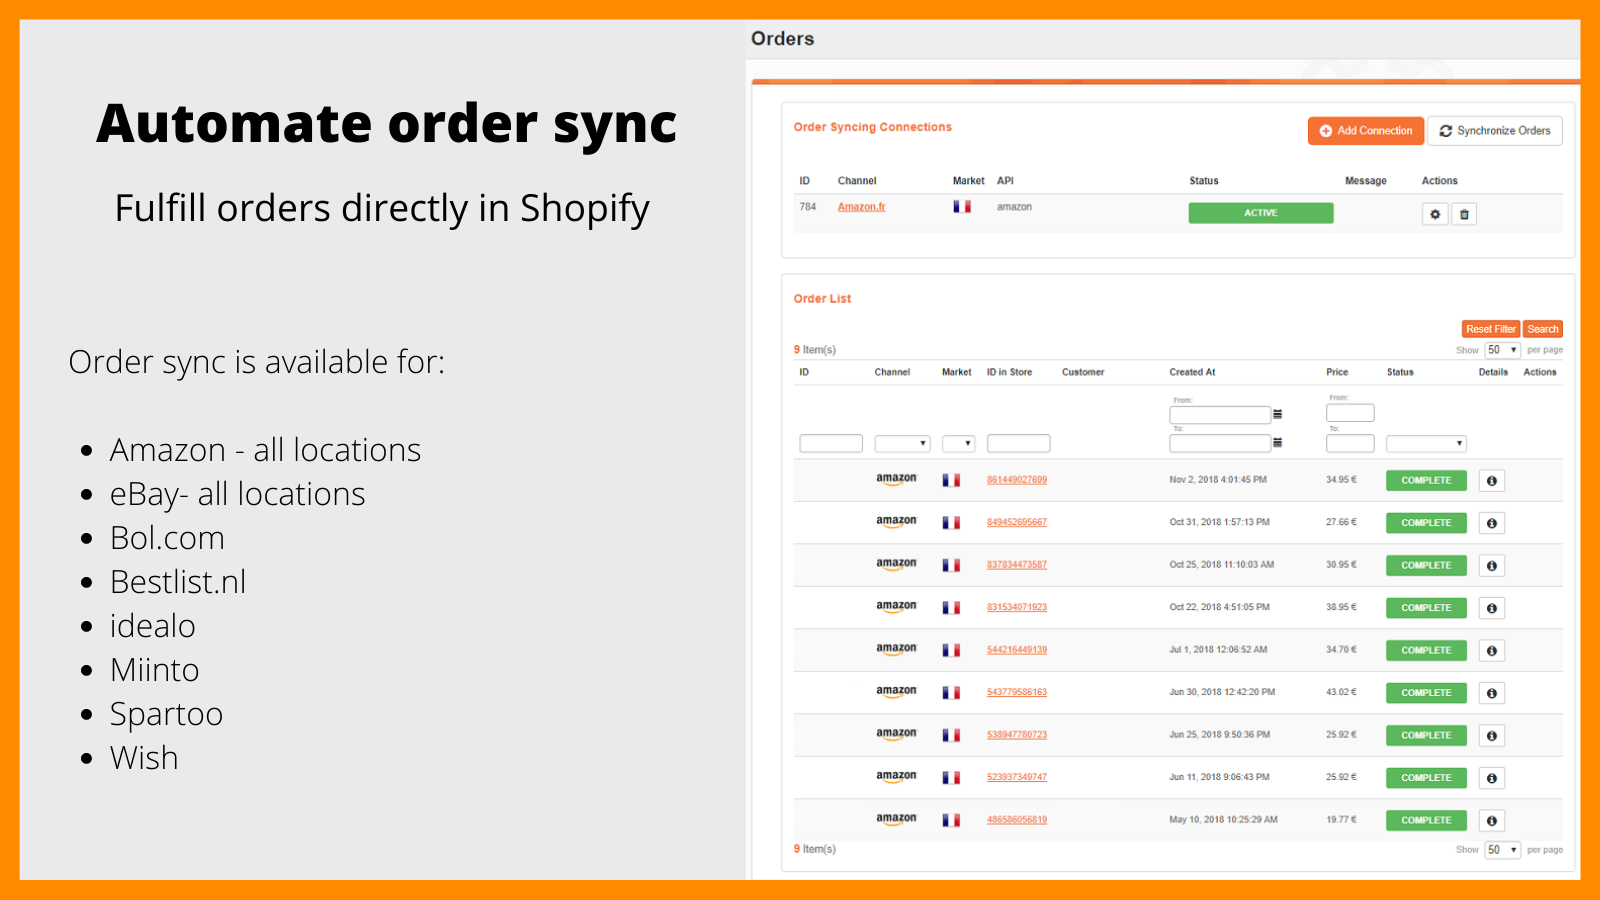Click the French flag in the 19.77 € order row
This screenshot has width=1600, height=900.
tap(951, 820)
